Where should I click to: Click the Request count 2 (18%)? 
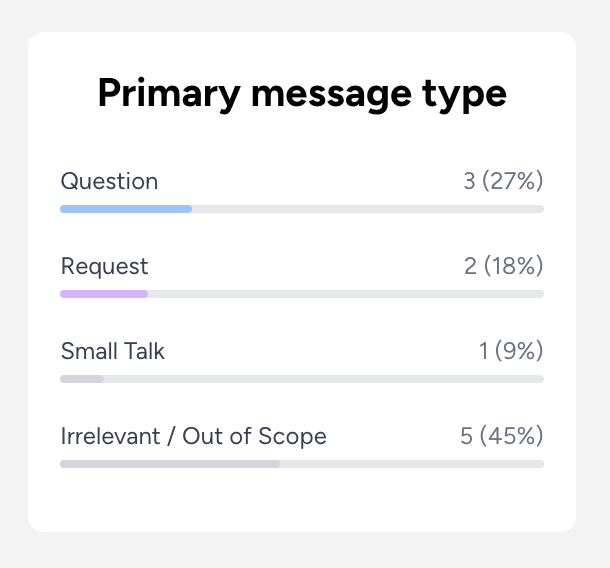point(503,266)
